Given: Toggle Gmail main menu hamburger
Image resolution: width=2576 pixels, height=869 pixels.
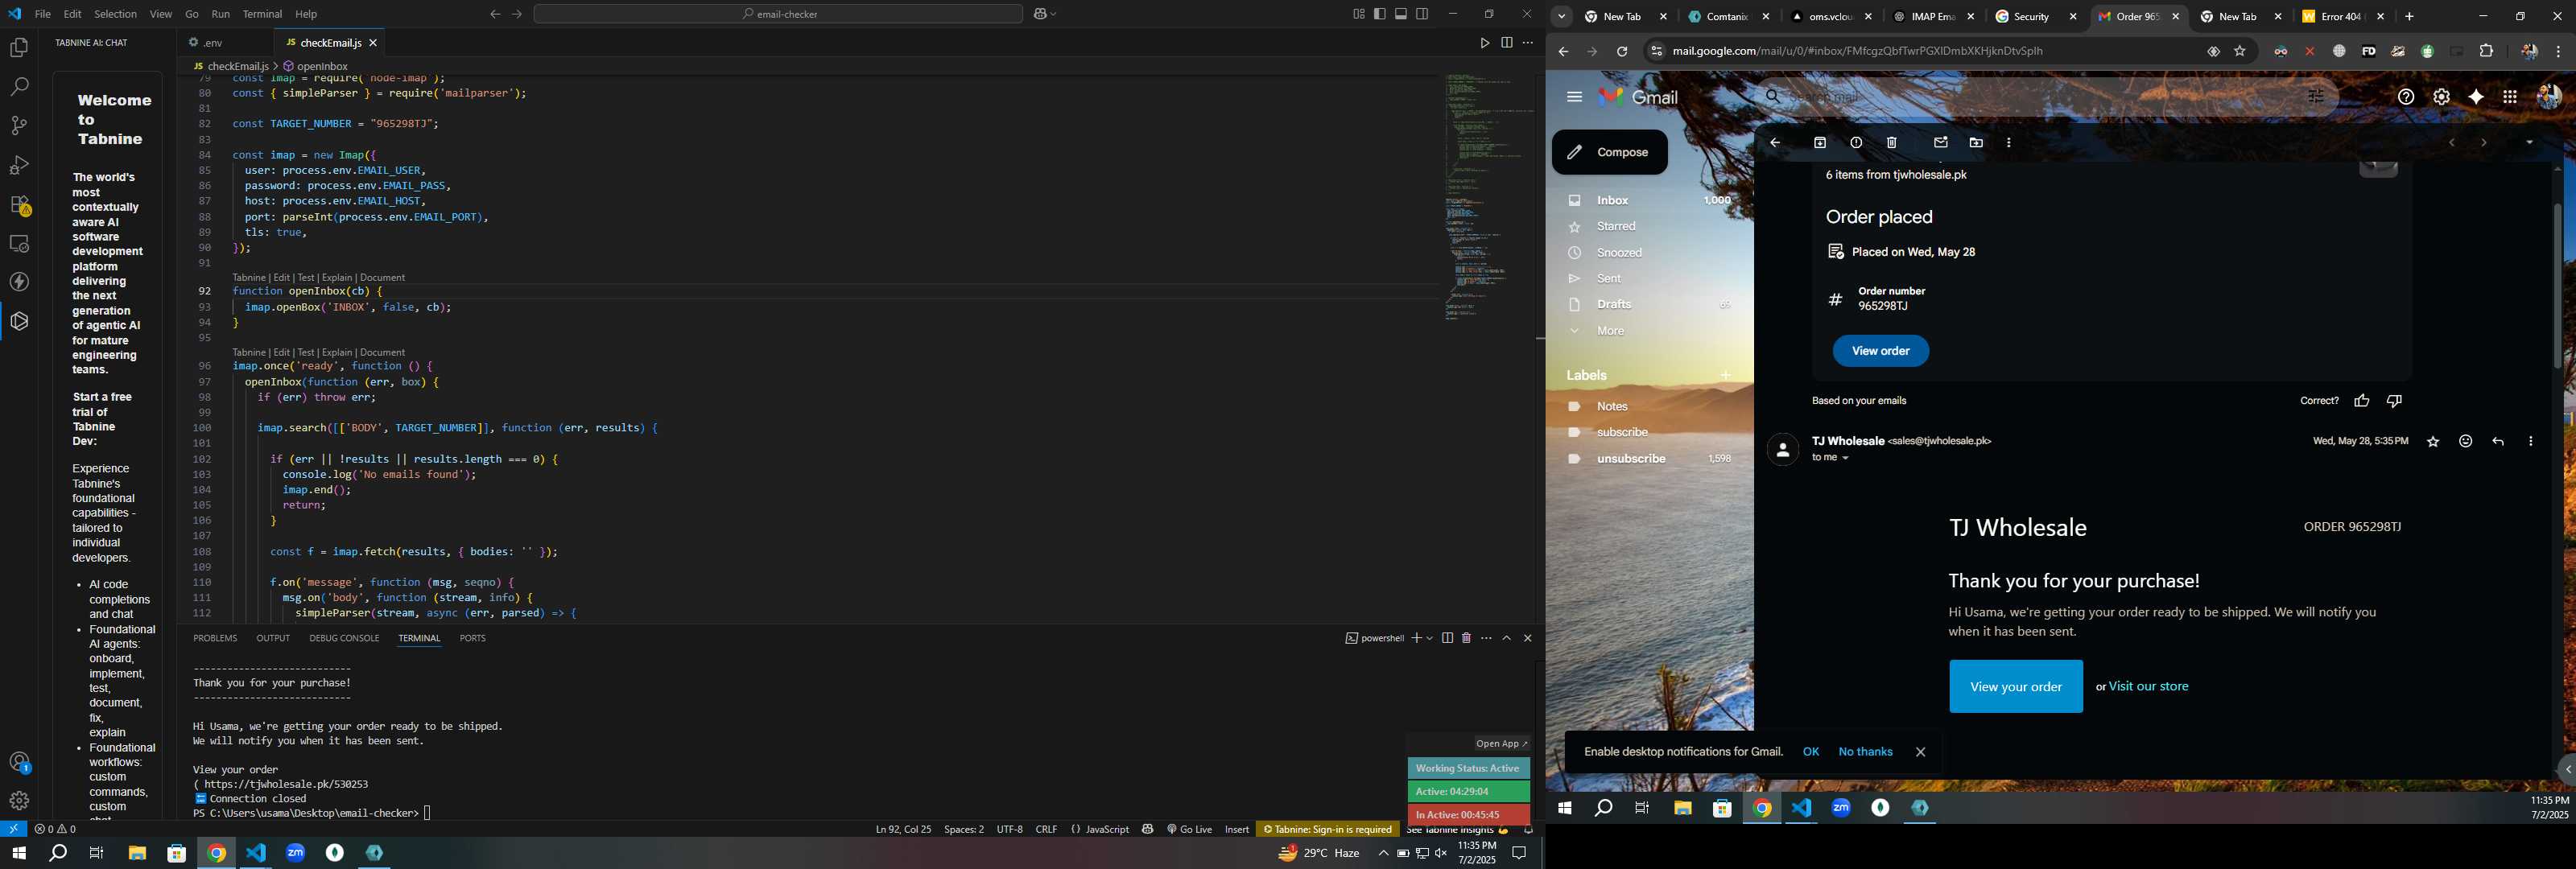Looking at the screenshot, I should point(1574,97).
